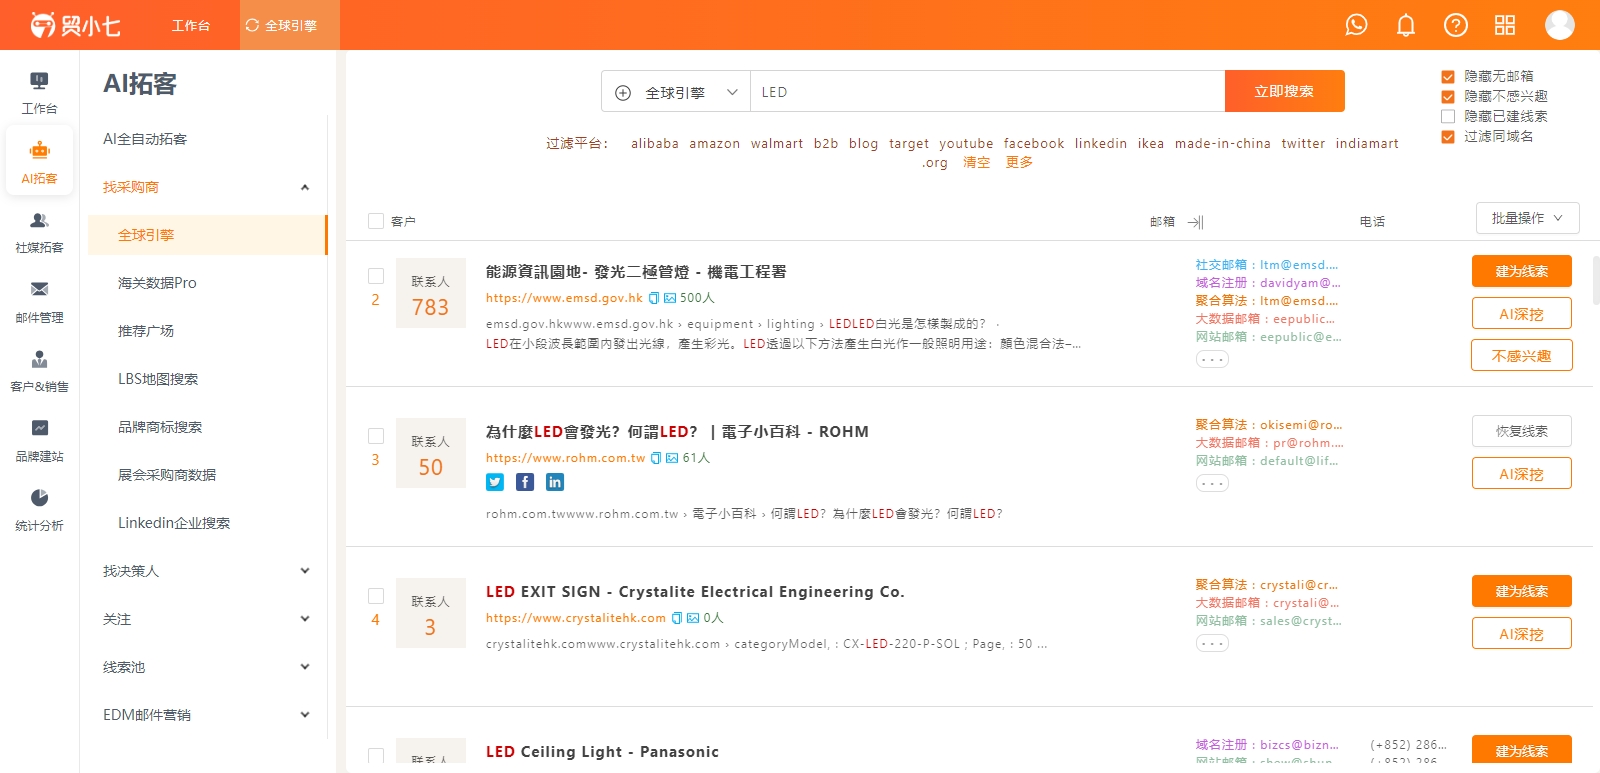The image size is (1600, 773).
Task: Expand more emails for emsd row
Action: click(x=1212, y=359)
